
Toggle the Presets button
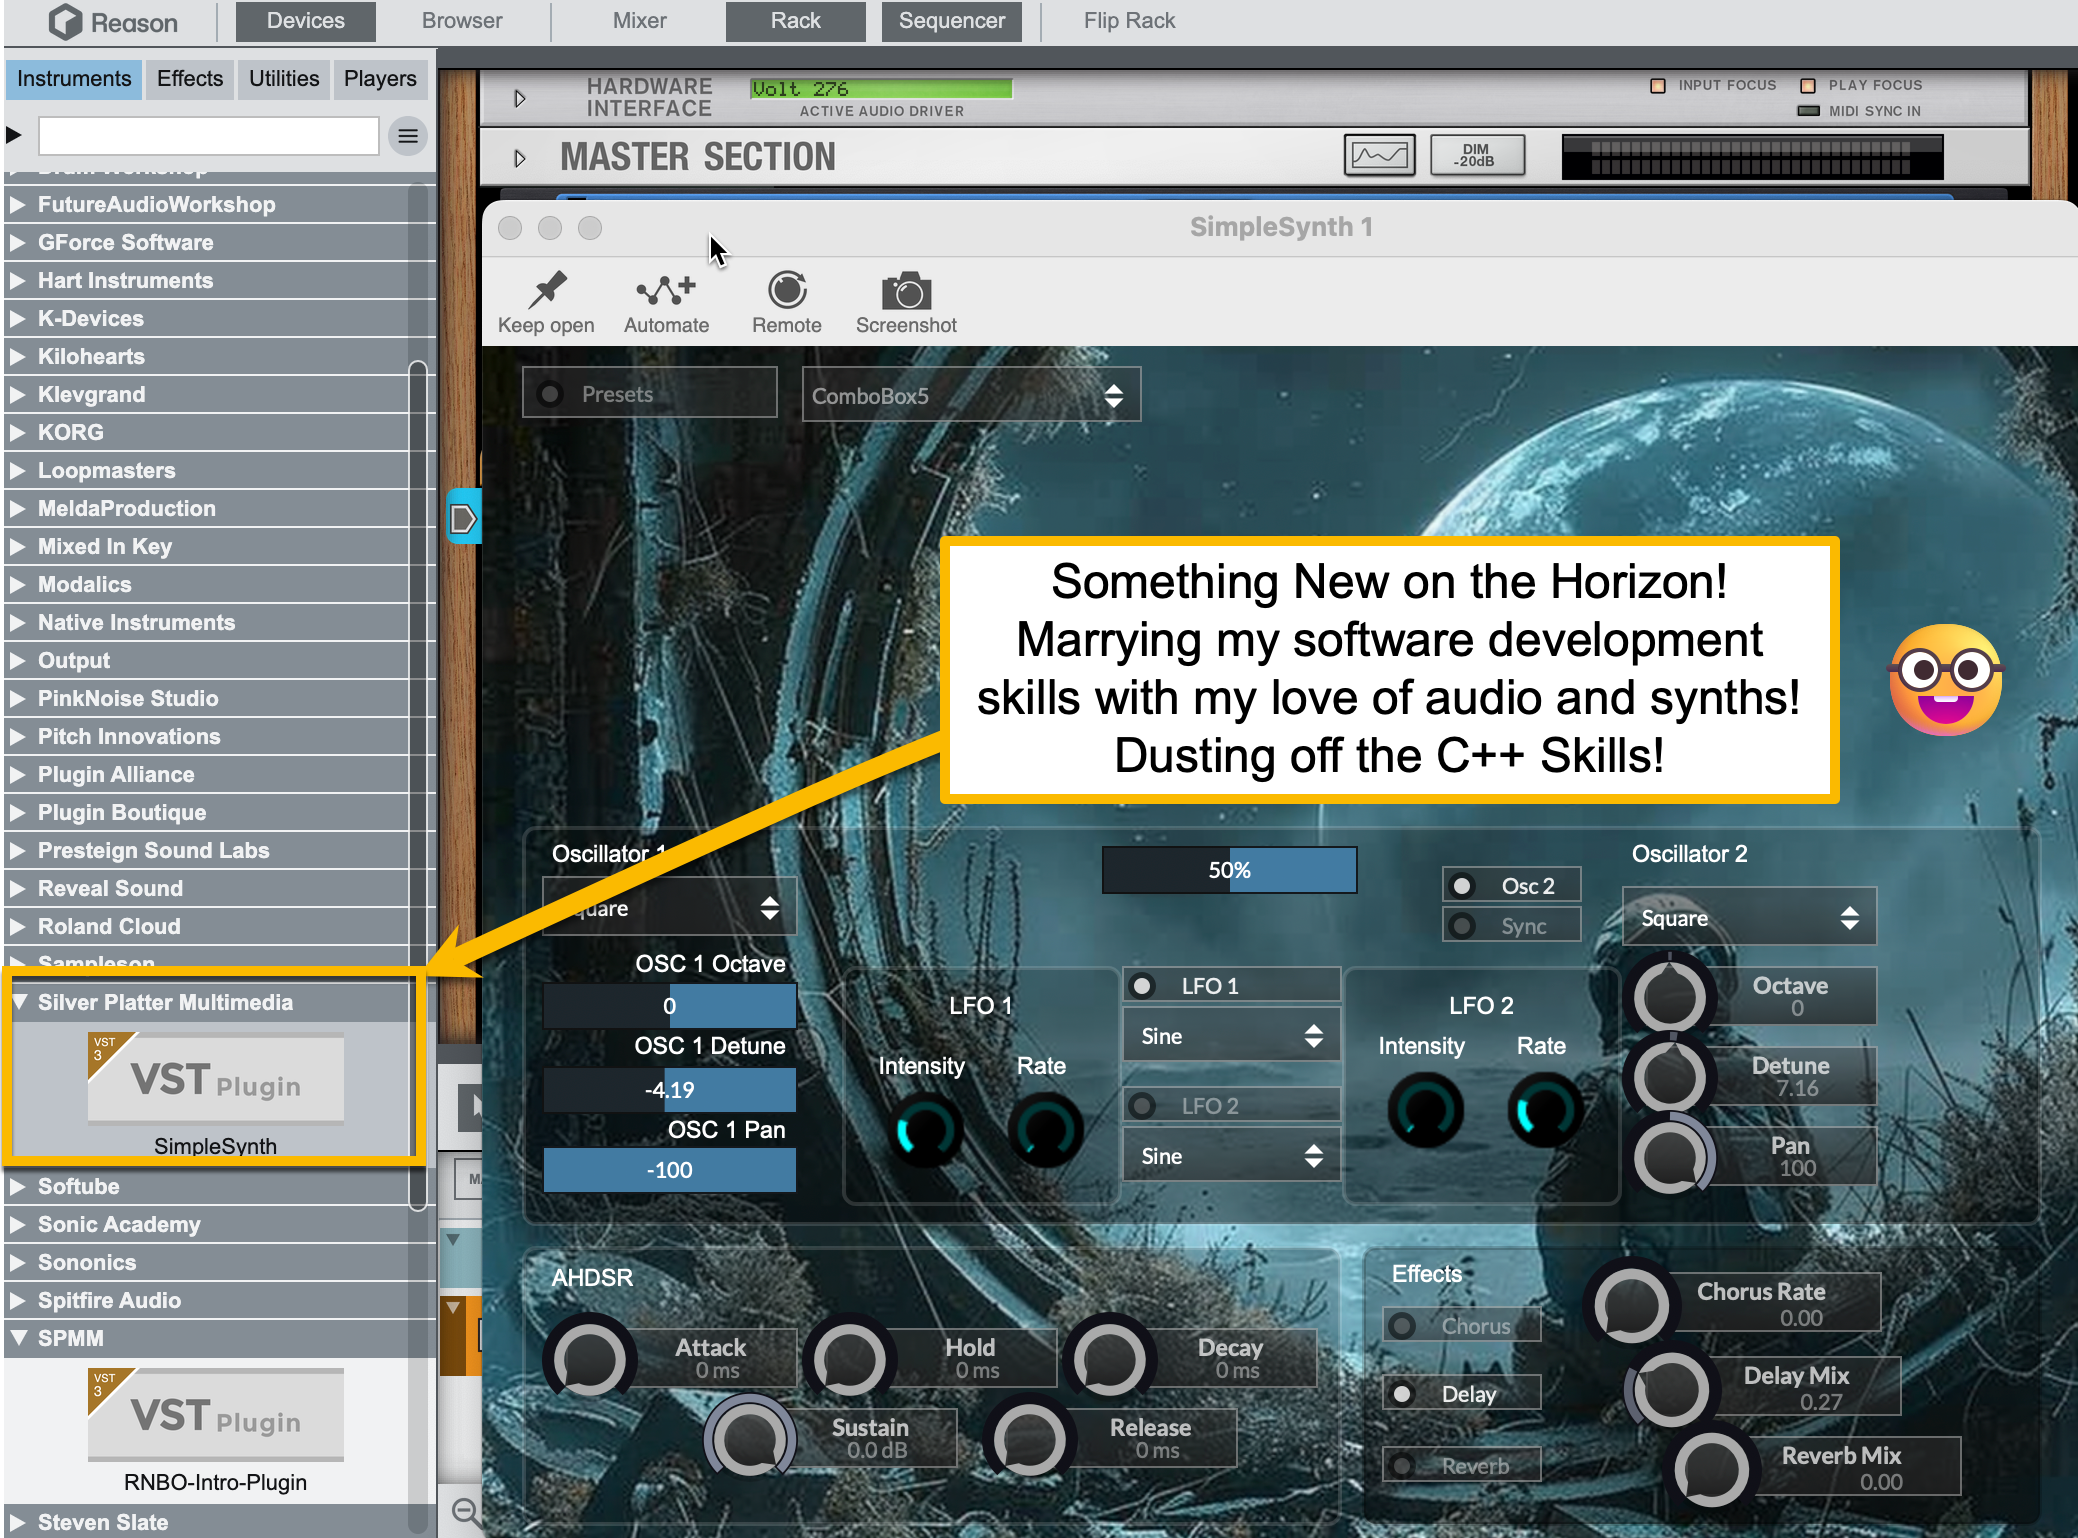tap(649, 393)
